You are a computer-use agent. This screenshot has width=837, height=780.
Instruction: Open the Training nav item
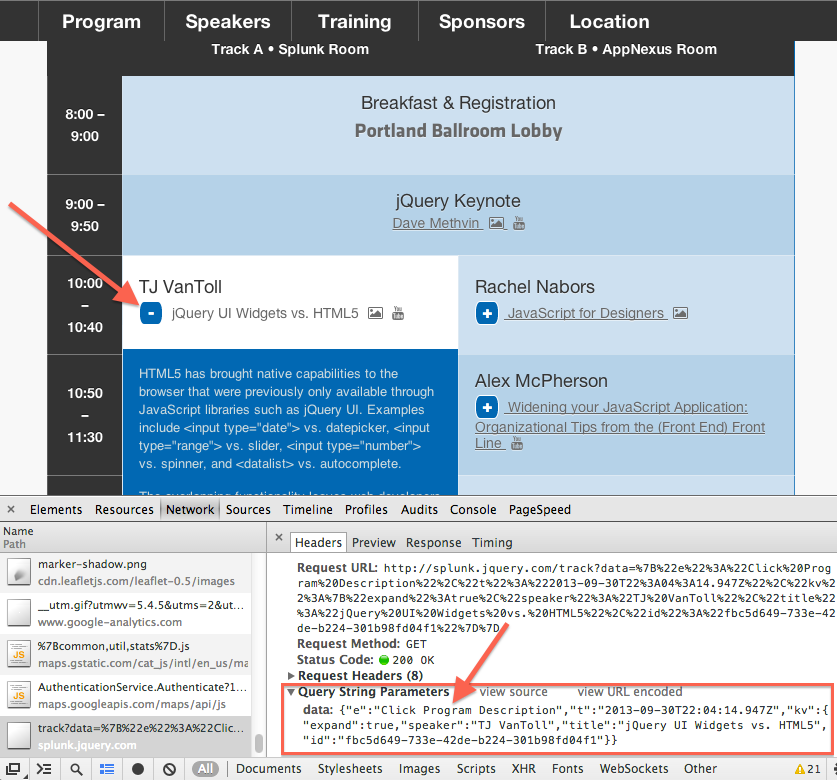tap(355, 21)
